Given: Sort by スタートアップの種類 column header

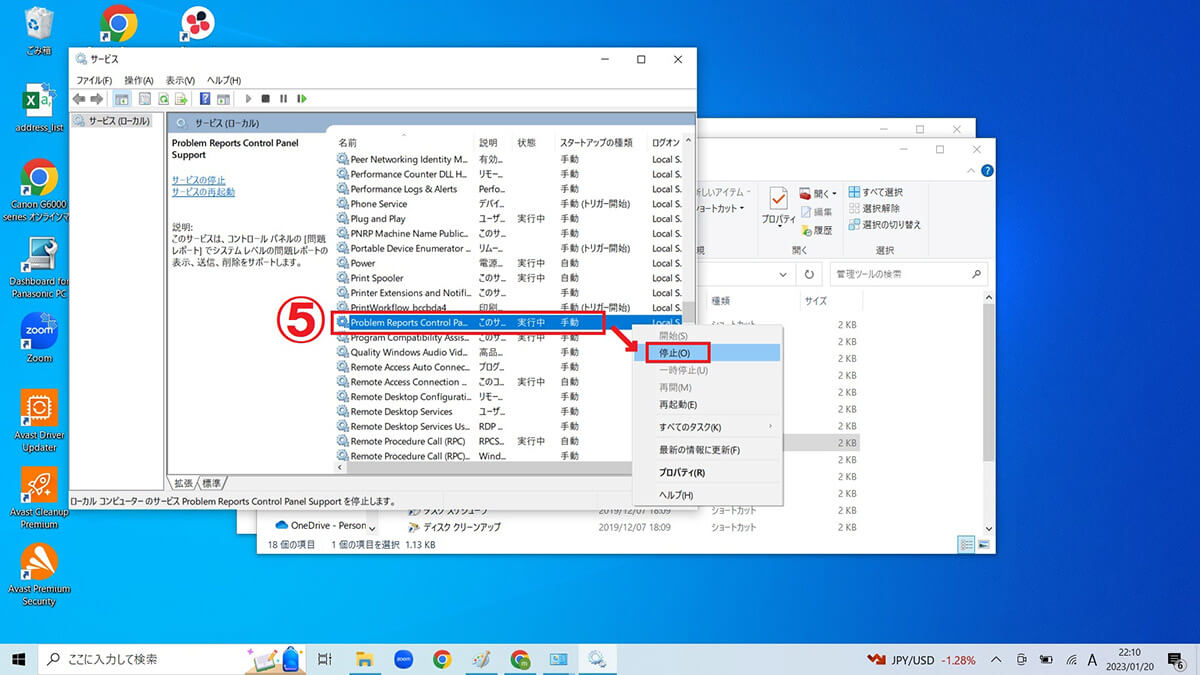Looking at the screenshot, I should click(x=599, y=143).
